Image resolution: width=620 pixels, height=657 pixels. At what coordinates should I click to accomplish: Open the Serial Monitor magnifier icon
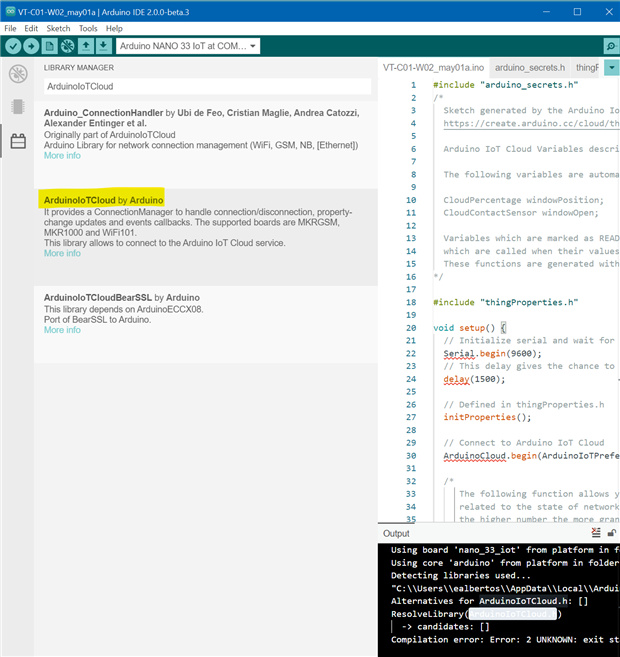tap(610, 46)
